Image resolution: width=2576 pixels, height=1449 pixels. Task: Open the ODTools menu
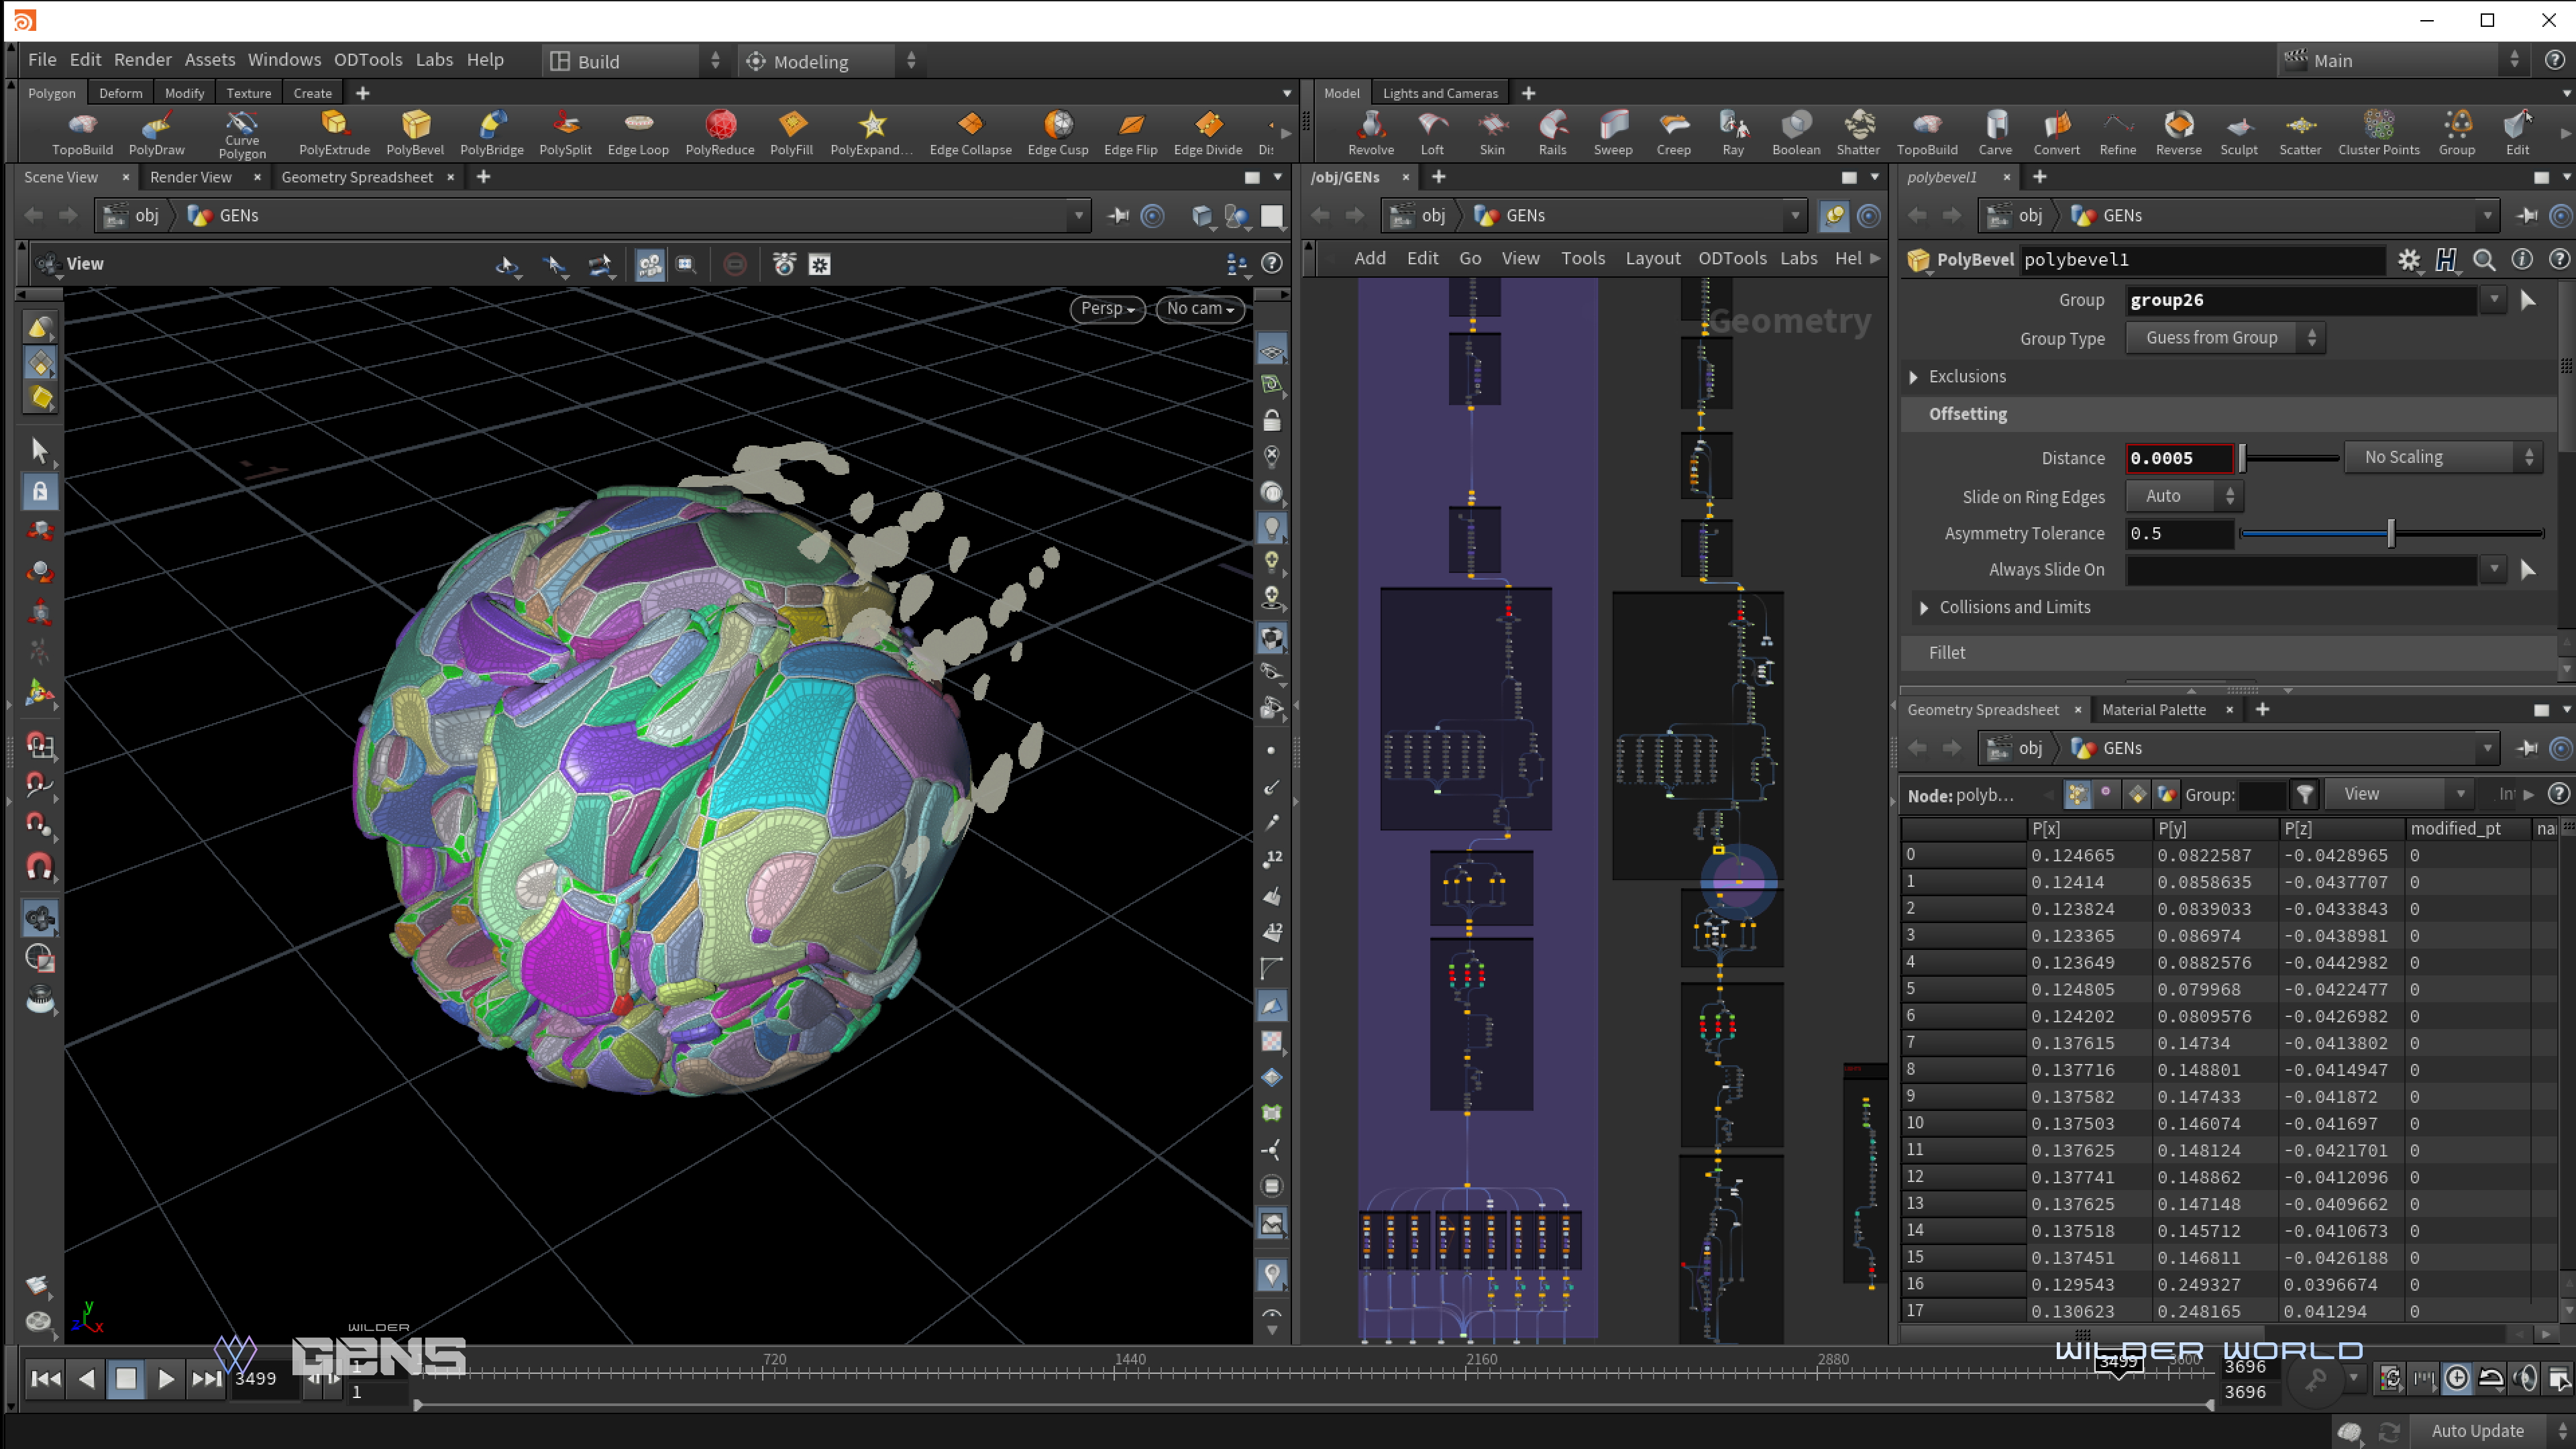coord(367,60)
